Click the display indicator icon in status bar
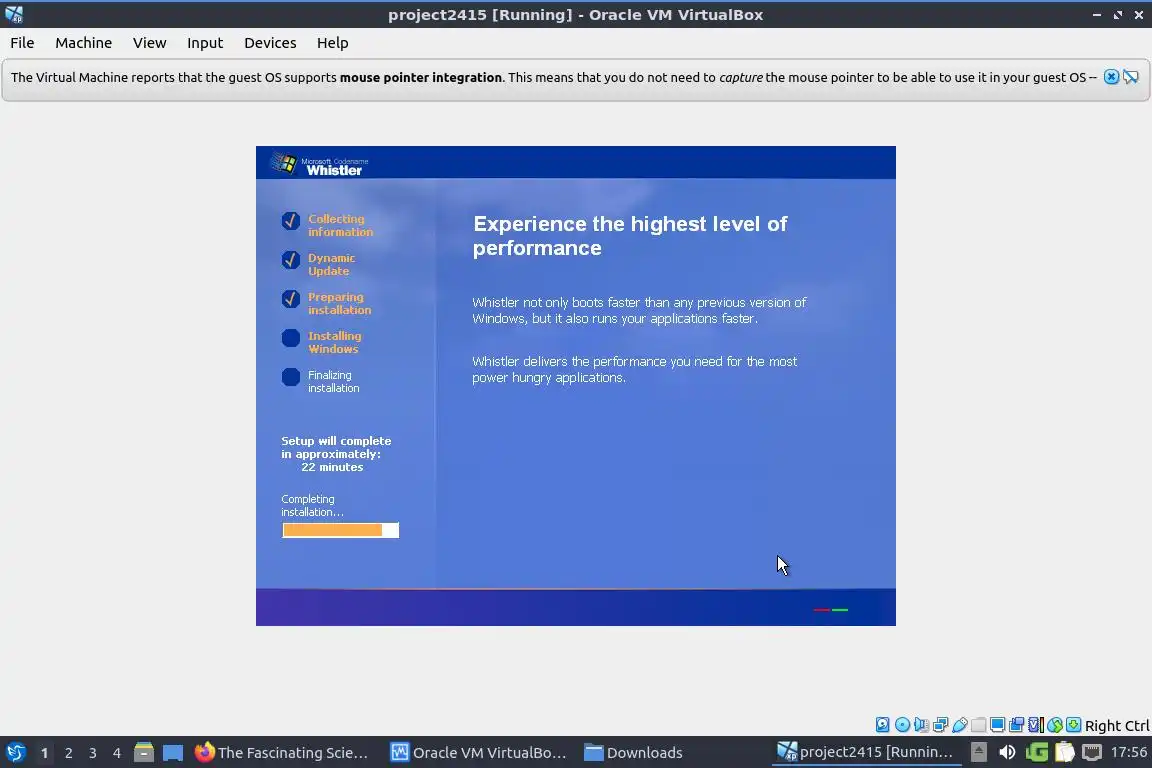 [998, 725]
